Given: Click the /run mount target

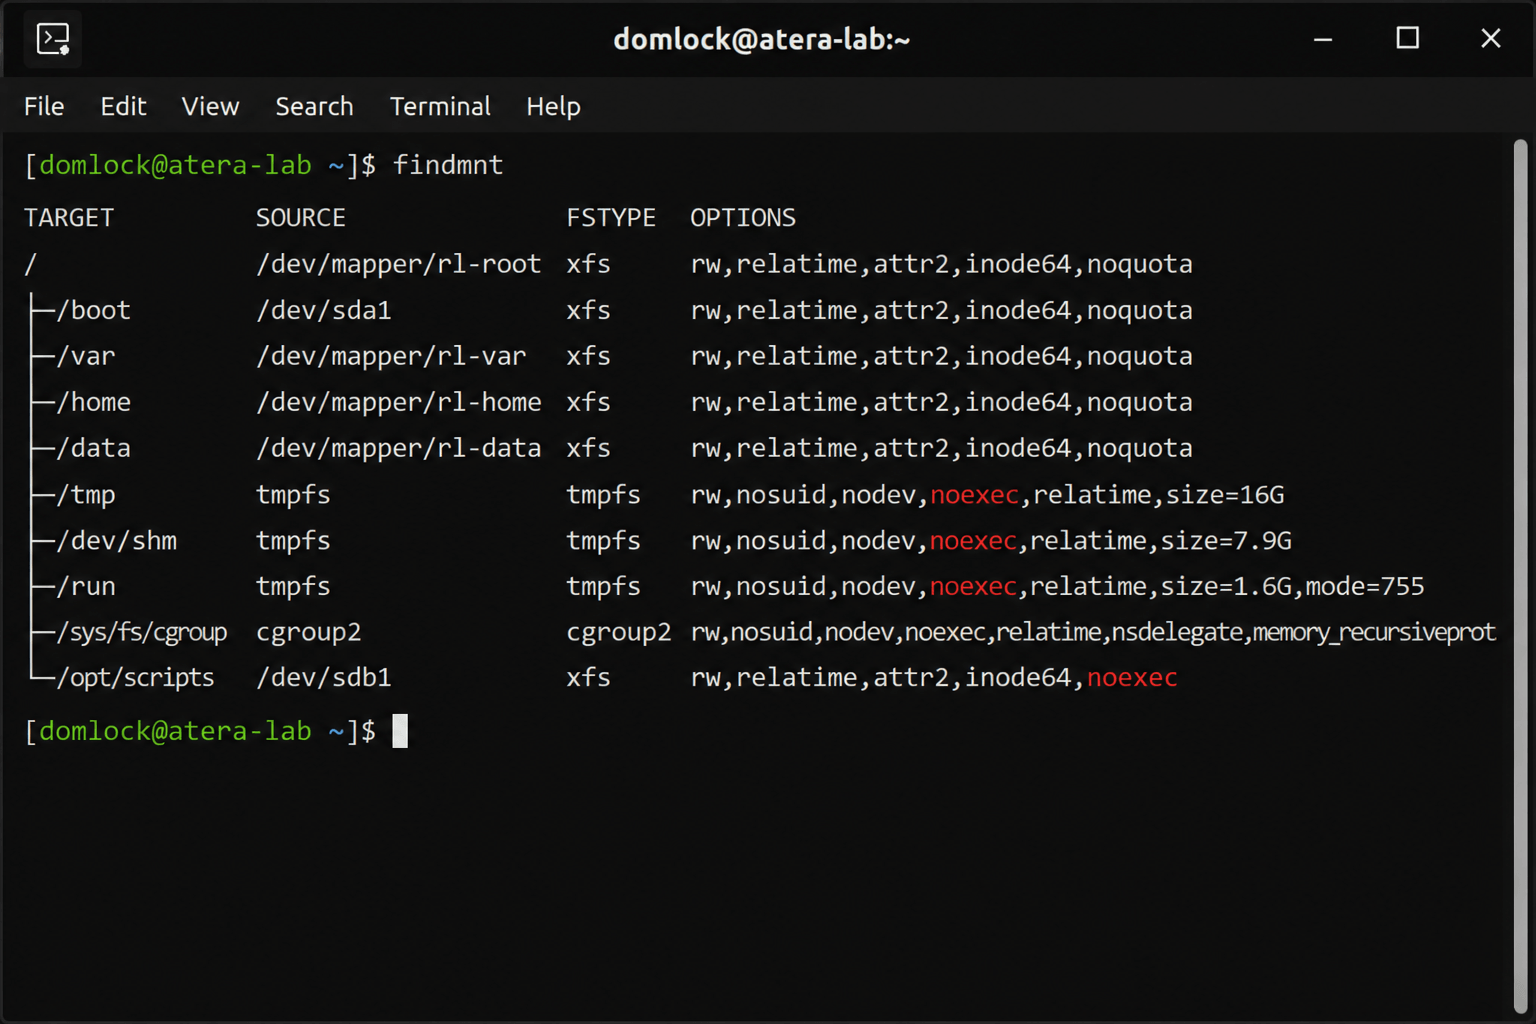Looking at the screenshot, I should pos(86,587).
